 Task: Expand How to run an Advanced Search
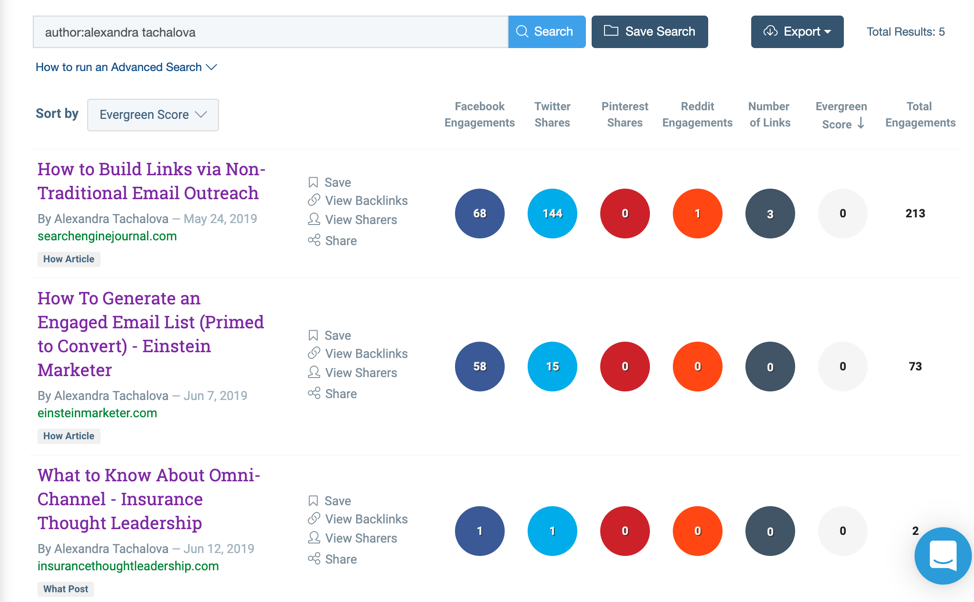click(x=126, y=67)
